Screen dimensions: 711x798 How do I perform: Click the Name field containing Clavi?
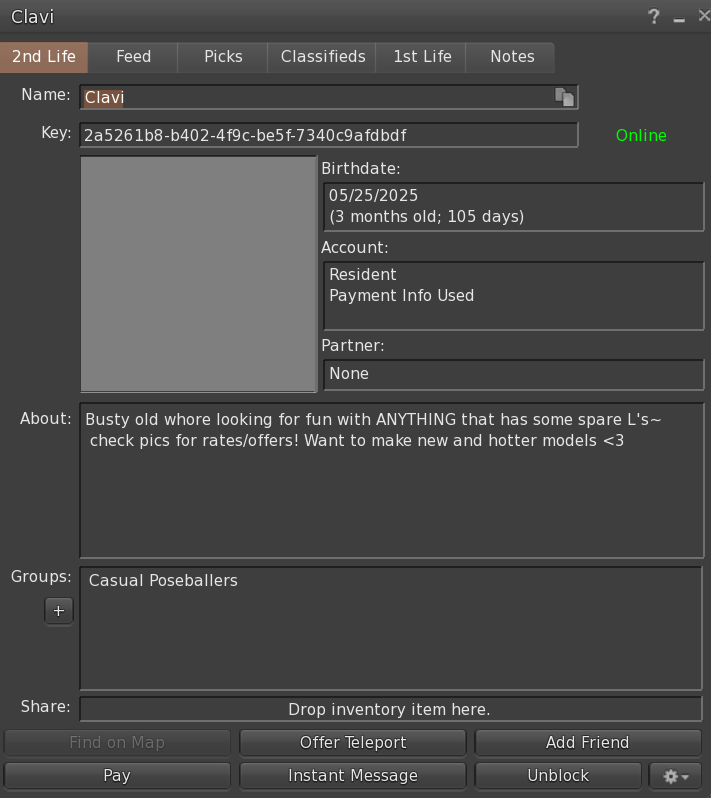point(329,97)
